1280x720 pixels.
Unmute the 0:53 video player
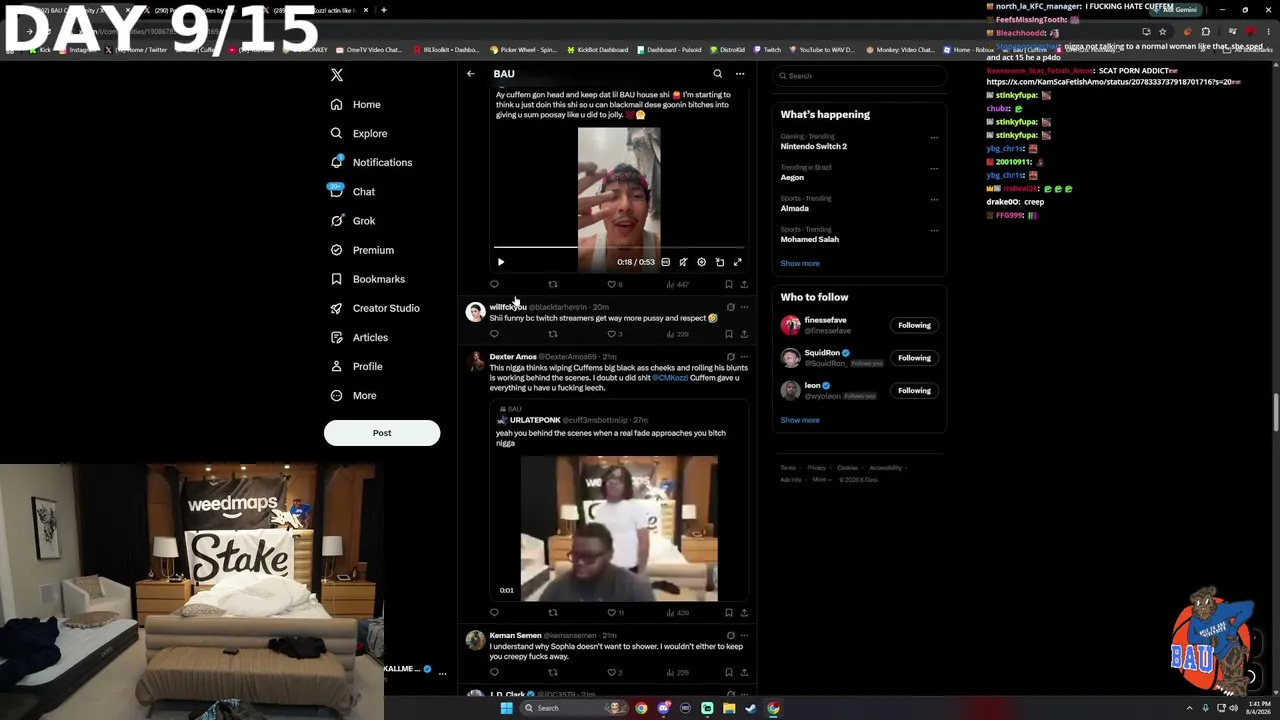pyautogui.click(x=683, y=262)
